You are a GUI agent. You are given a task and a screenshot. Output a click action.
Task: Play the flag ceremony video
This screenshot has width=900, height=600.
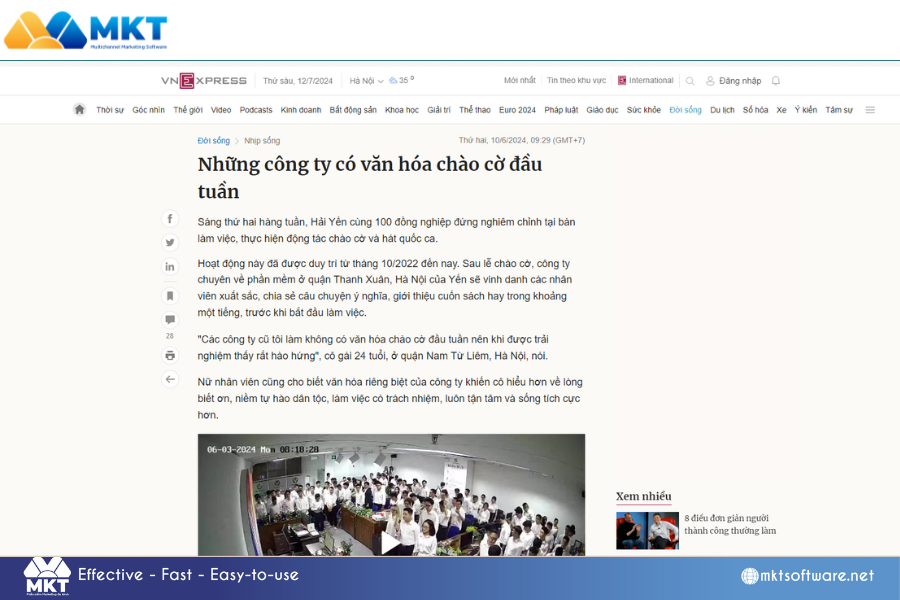[x=390, y=543]
